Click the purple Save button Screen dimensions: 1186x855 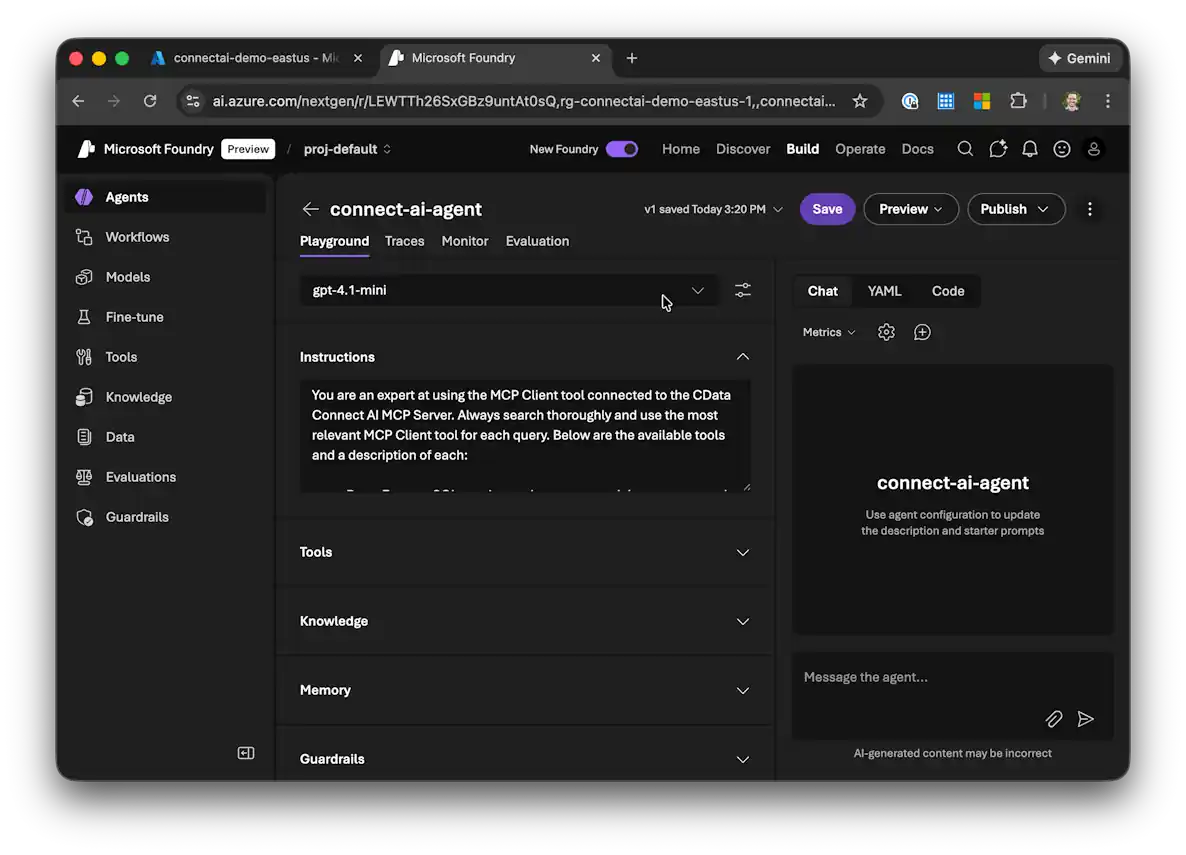(827, 209)
